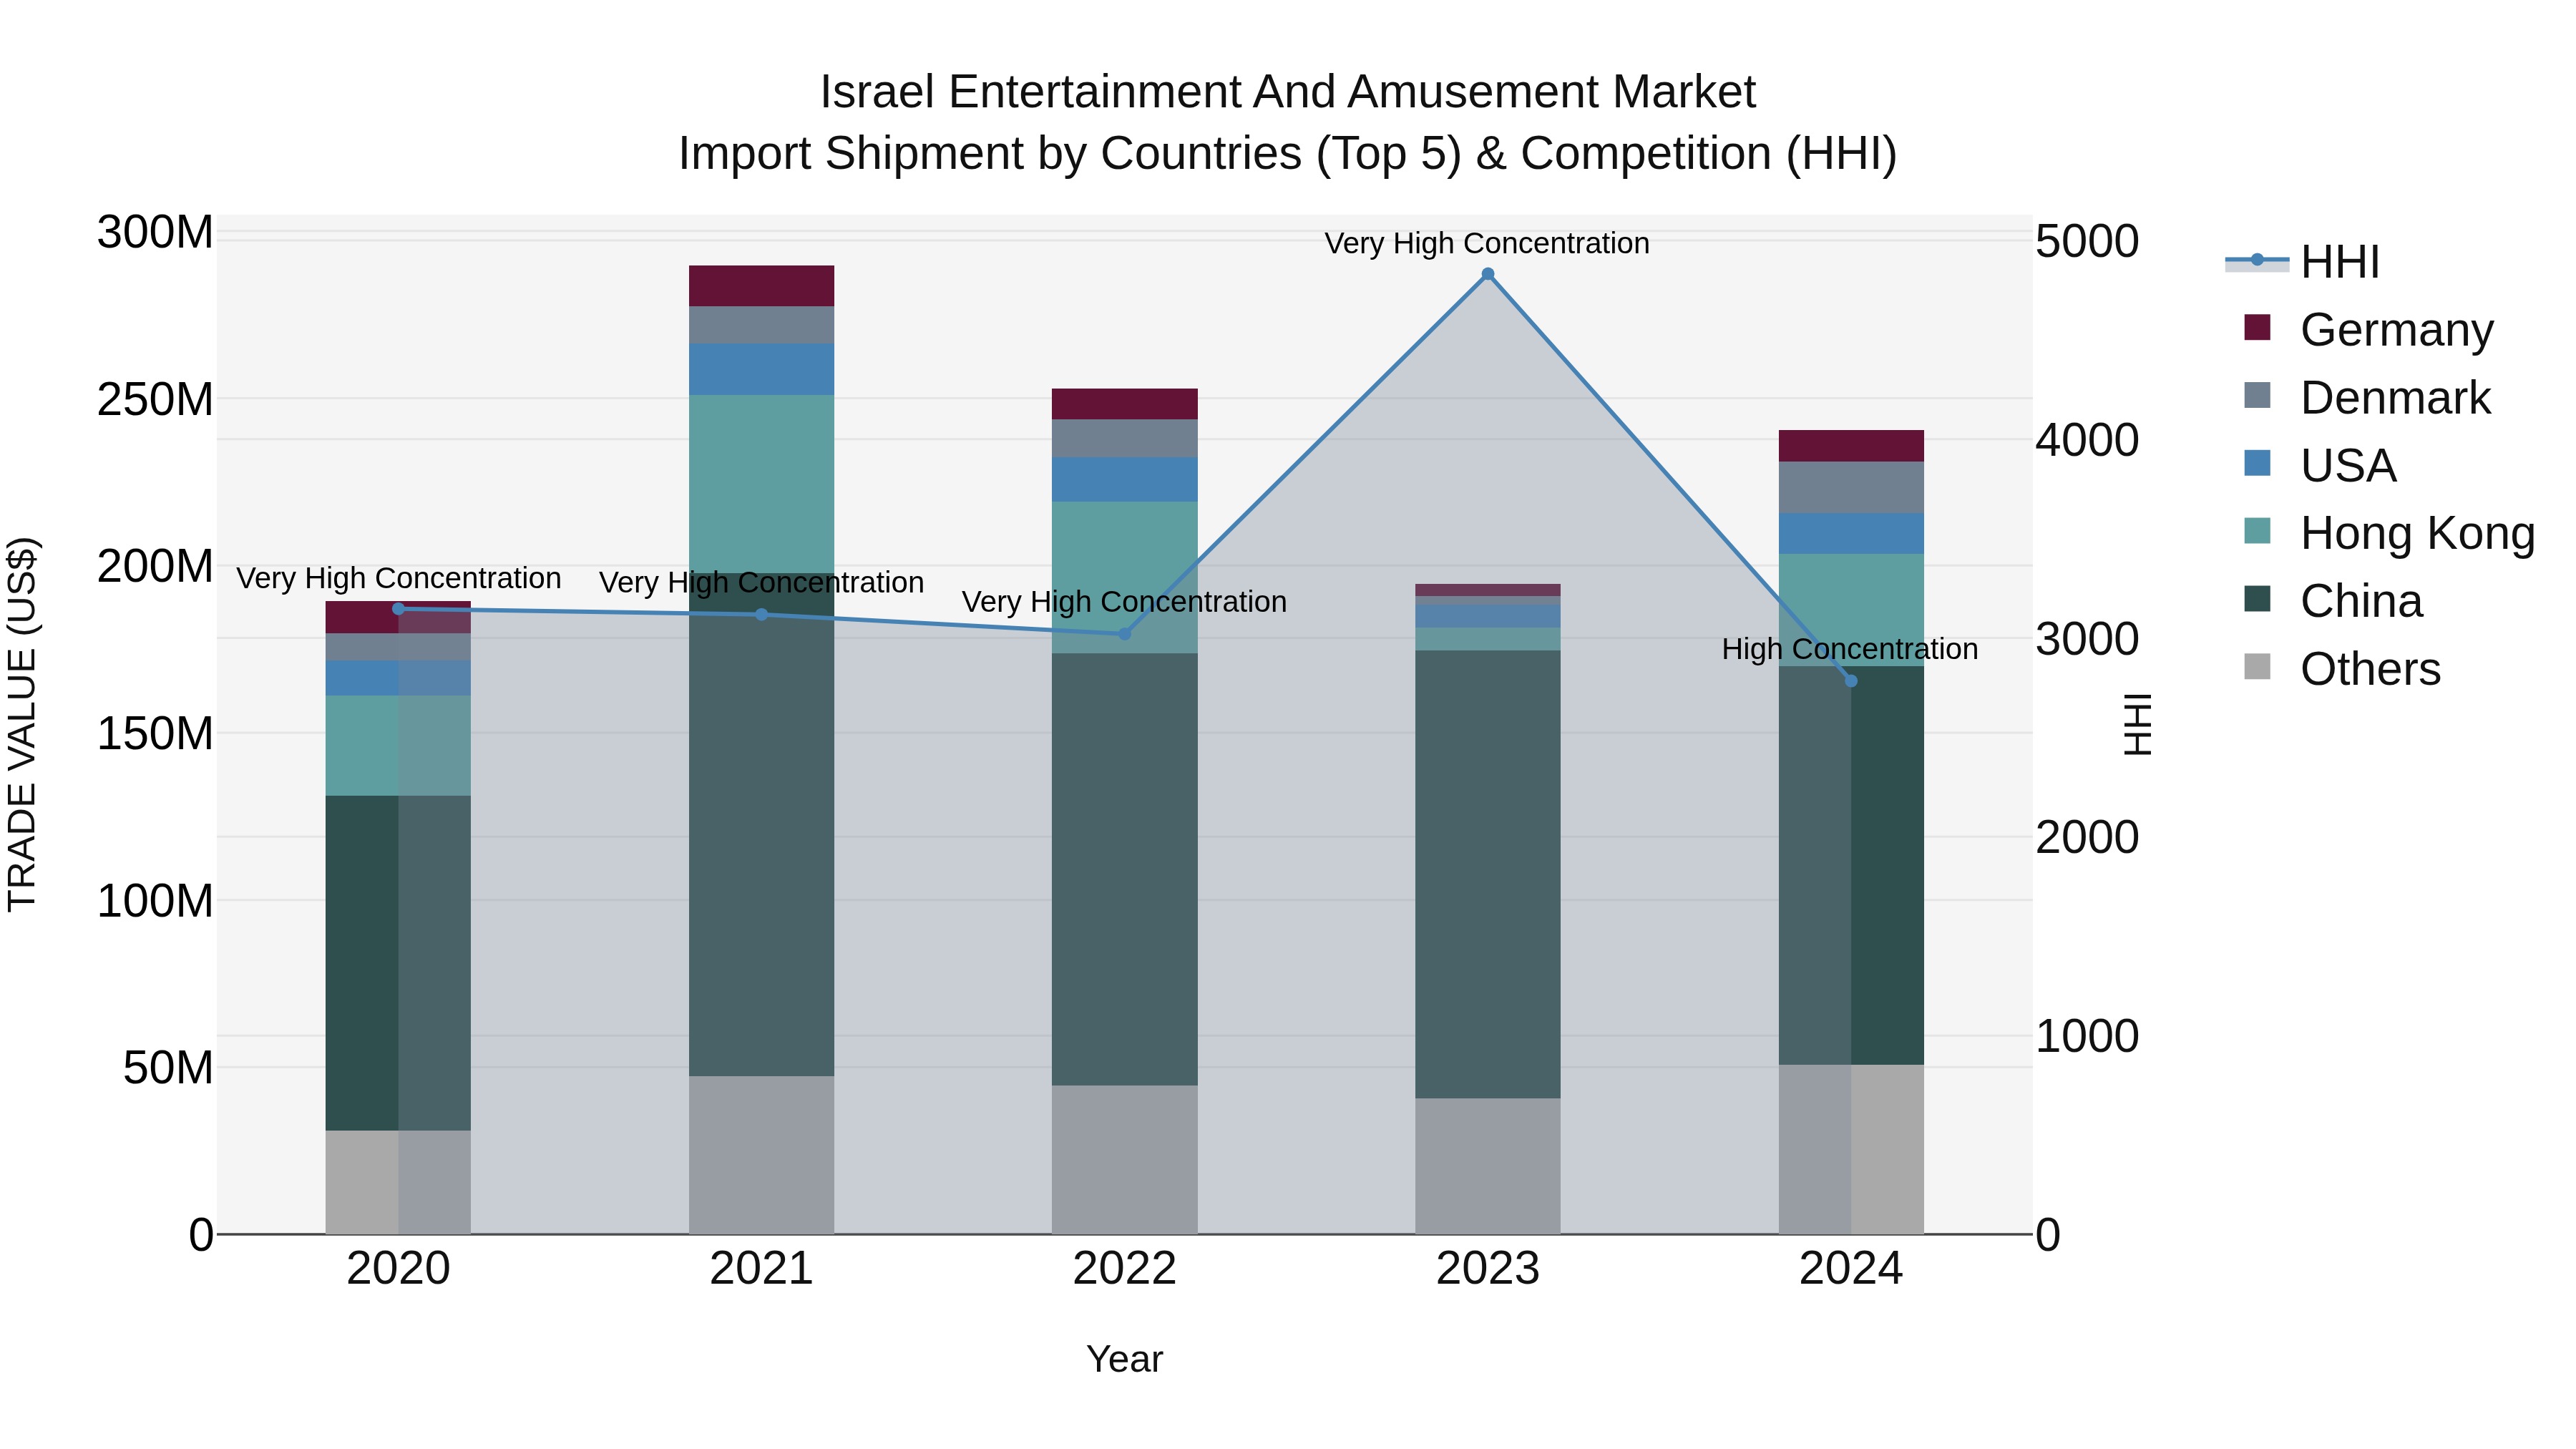Click the 300M y-axis tick label
2576x1449 pixels.
pyautogui.click(x=155, y=232)
